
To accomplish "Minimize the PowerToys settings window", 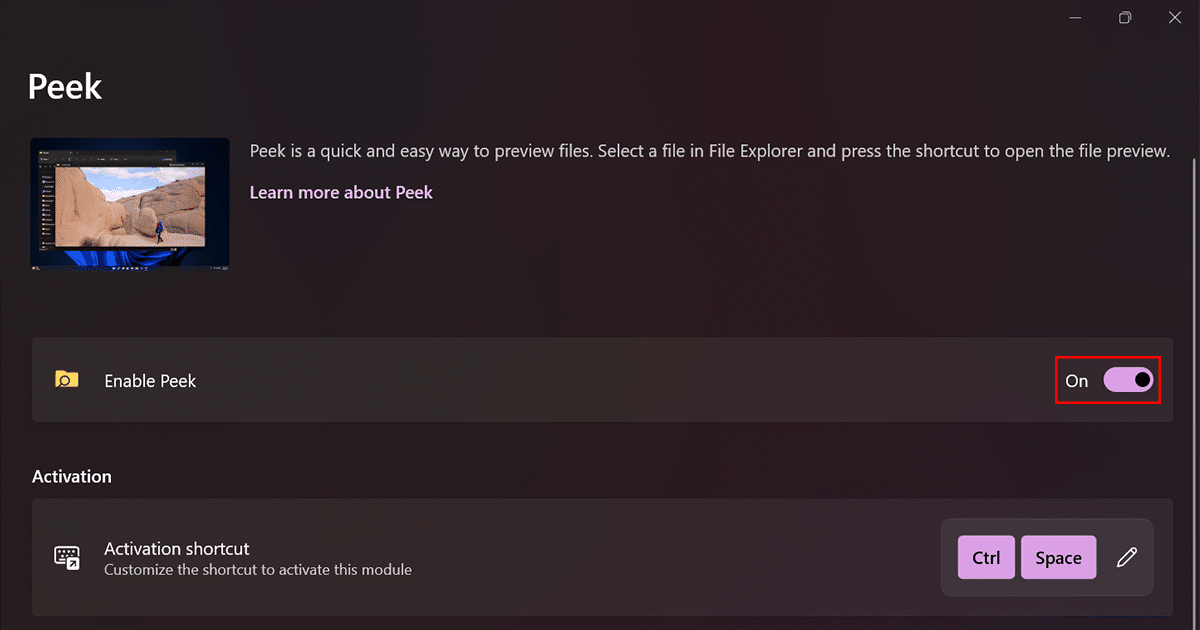I will tap(1075, 18).
